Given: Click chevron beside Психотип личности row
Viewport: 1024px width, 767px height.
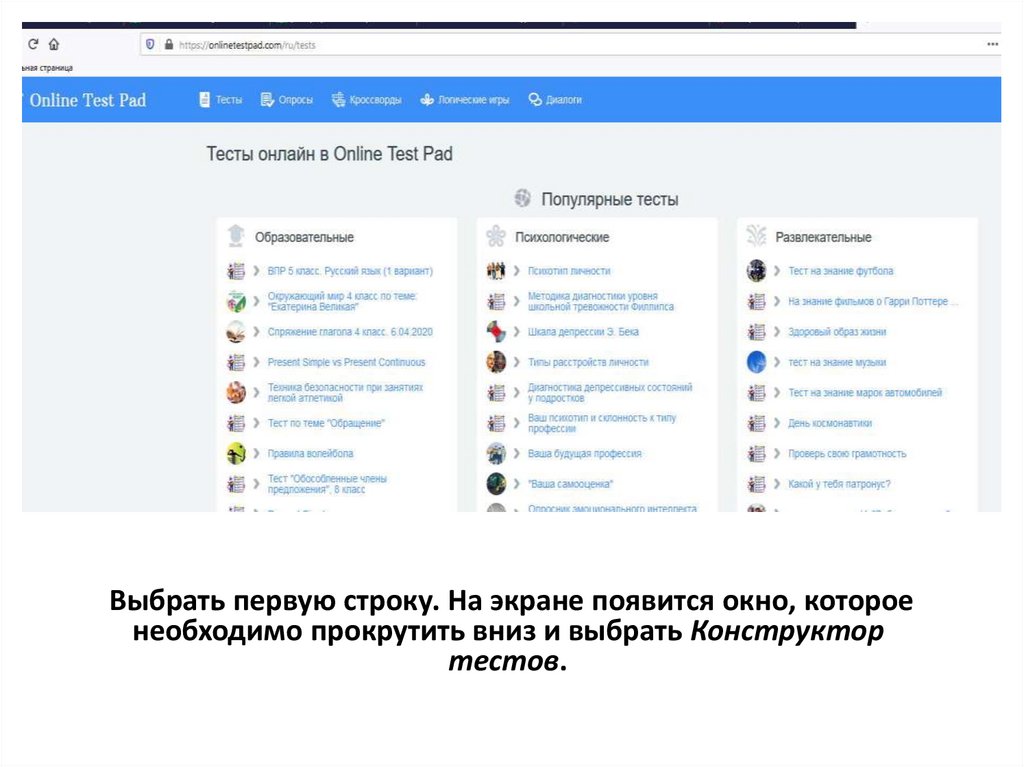Looking at the screenshot, I should click(517, 270).
